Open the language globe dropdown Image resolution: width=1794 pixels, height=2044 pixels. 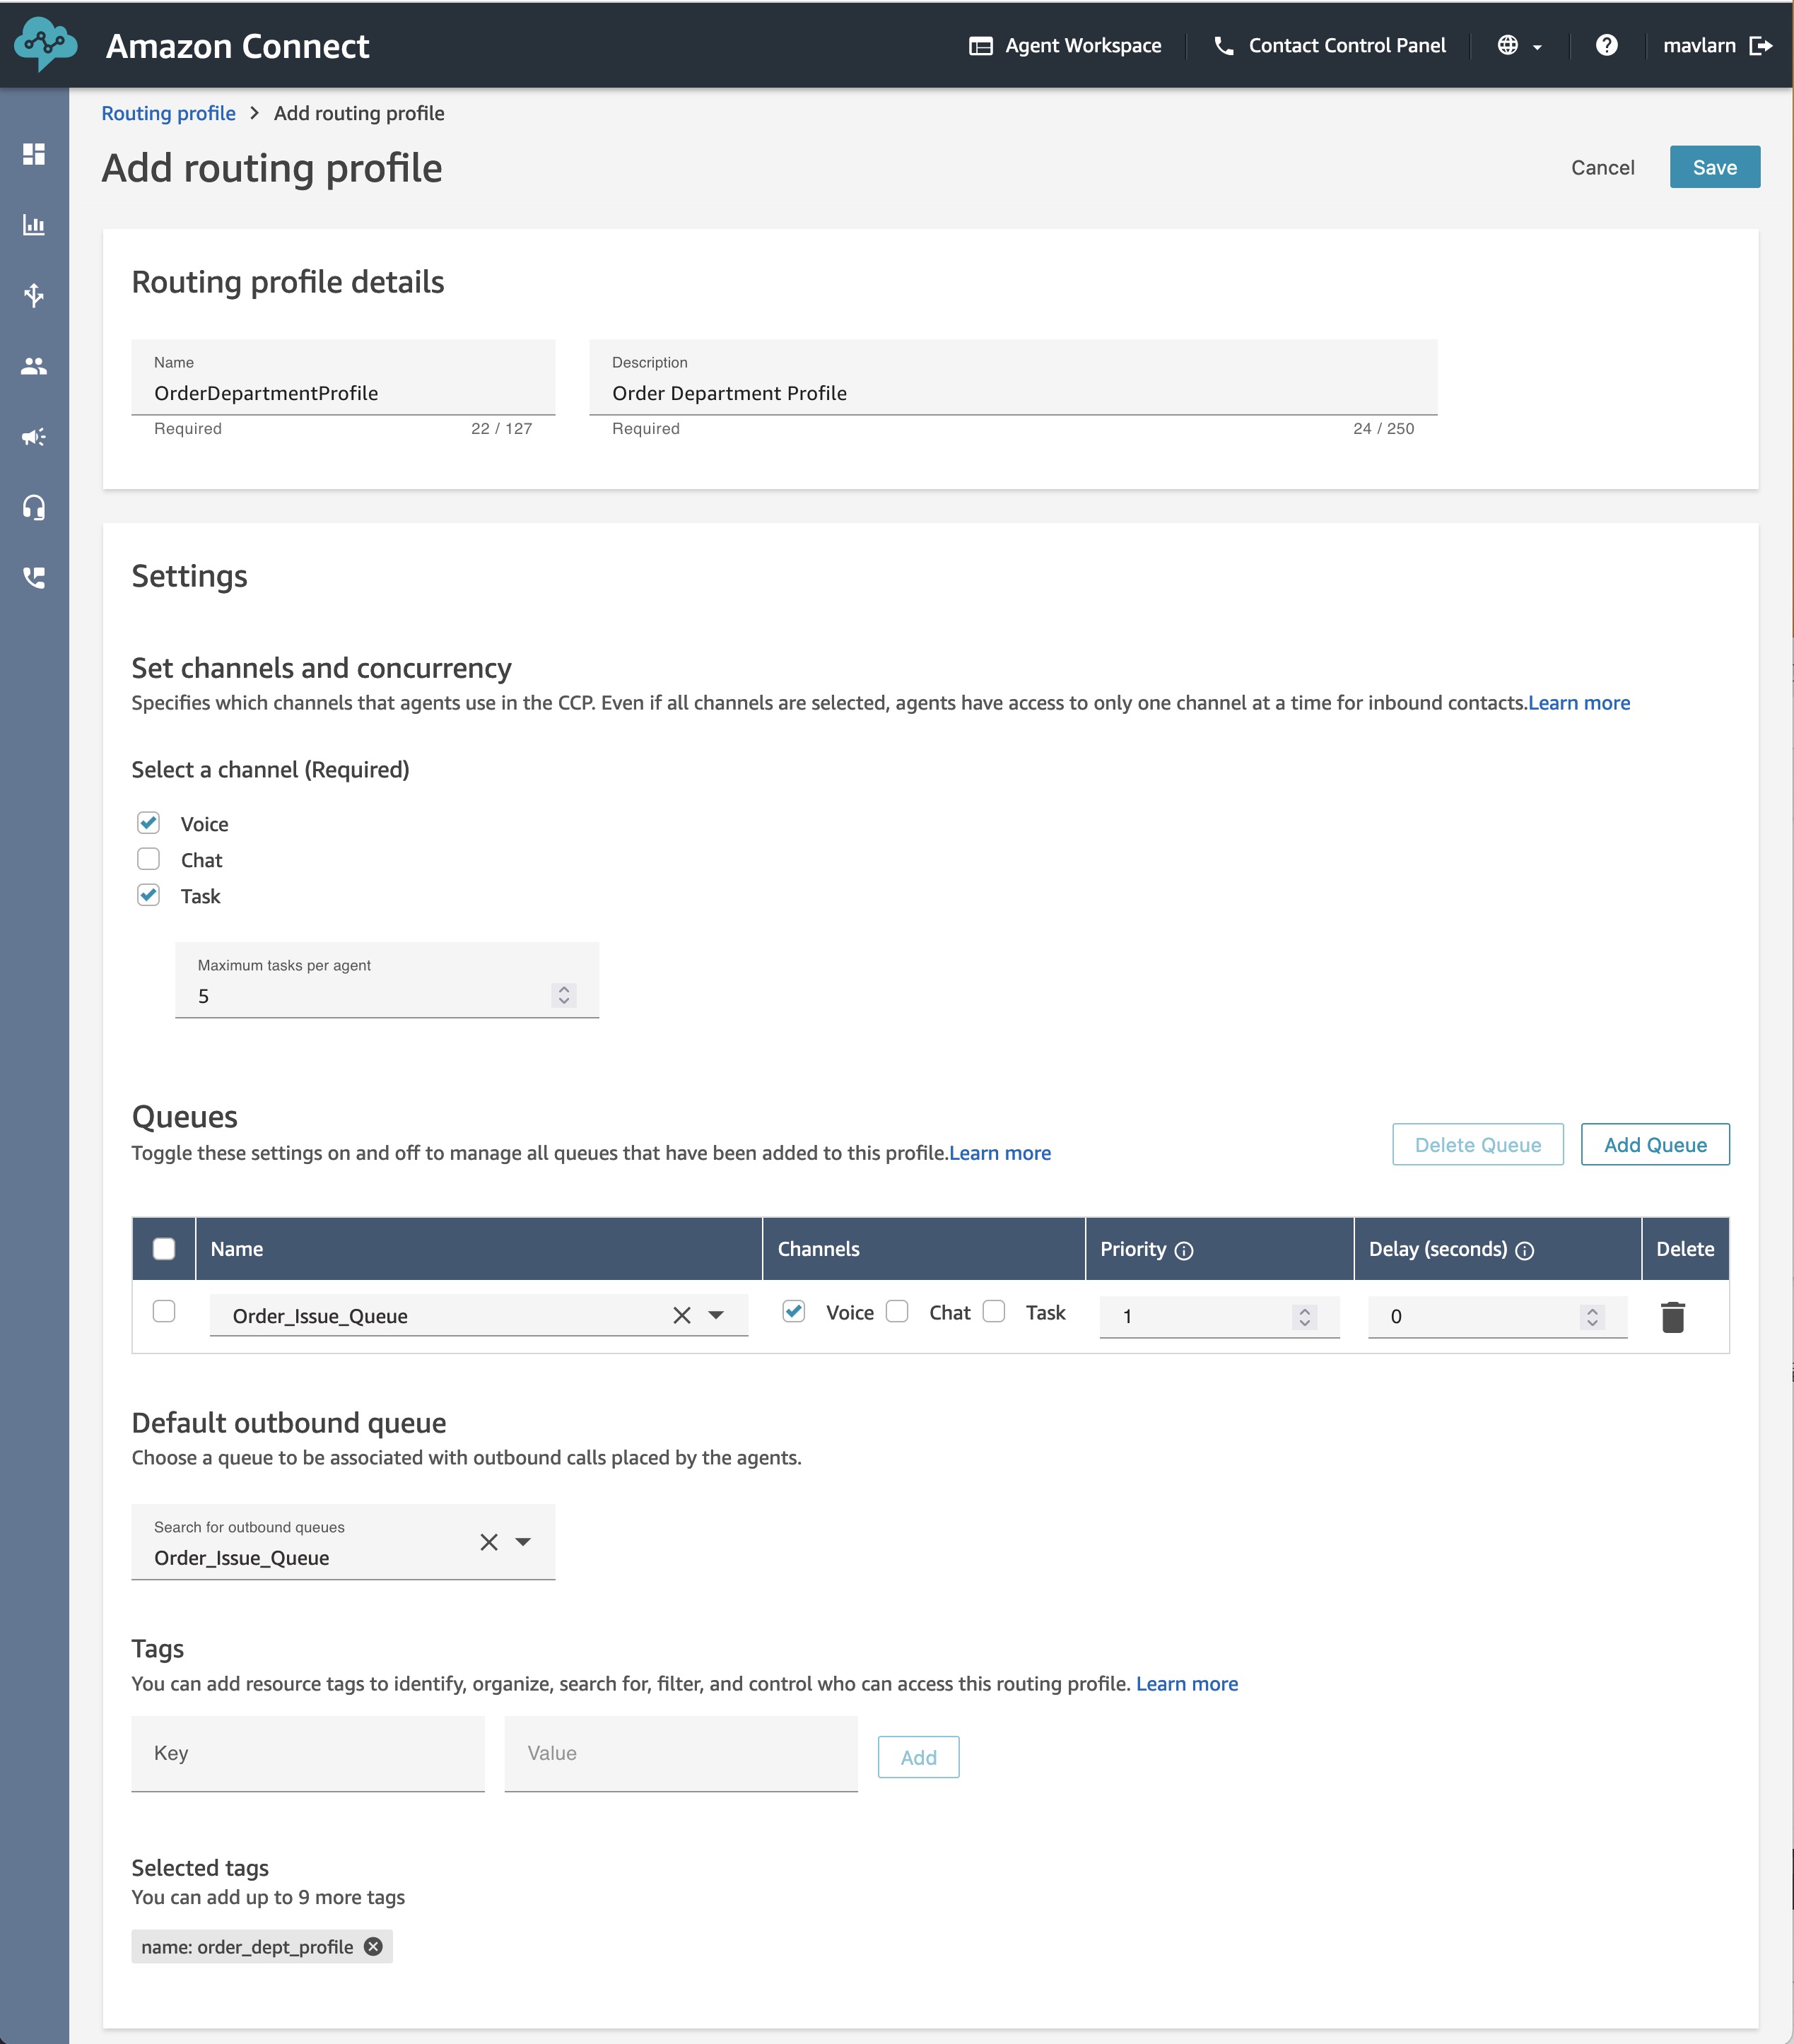pyautogui.click(x=1519, y=45)
